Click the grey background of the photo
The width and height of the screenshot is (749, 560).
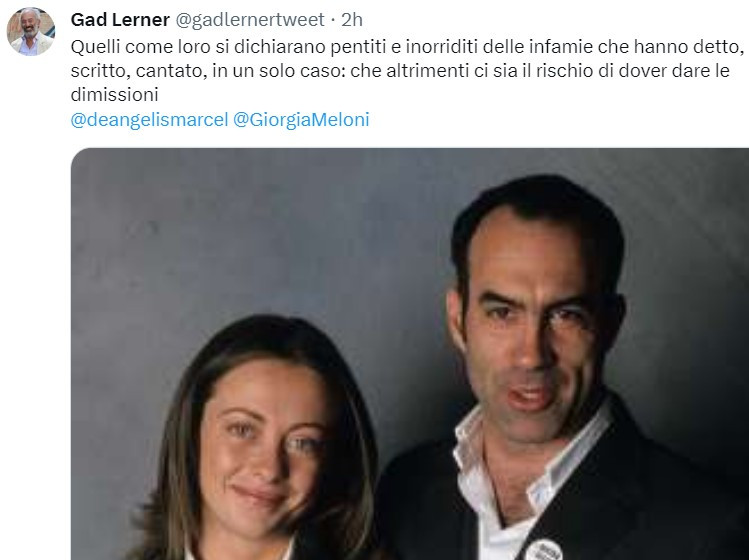pos(239,229)
